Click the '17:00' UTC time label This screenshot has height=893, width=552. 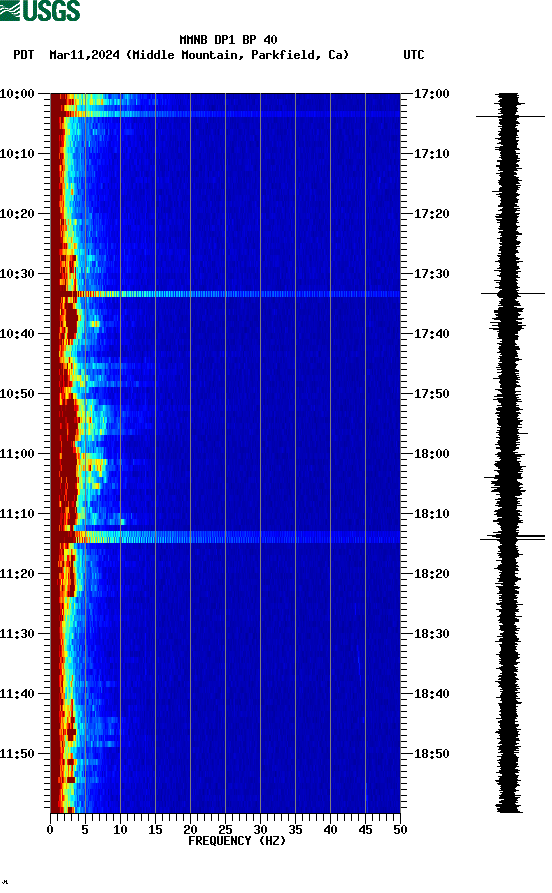[x=432, y=94]
